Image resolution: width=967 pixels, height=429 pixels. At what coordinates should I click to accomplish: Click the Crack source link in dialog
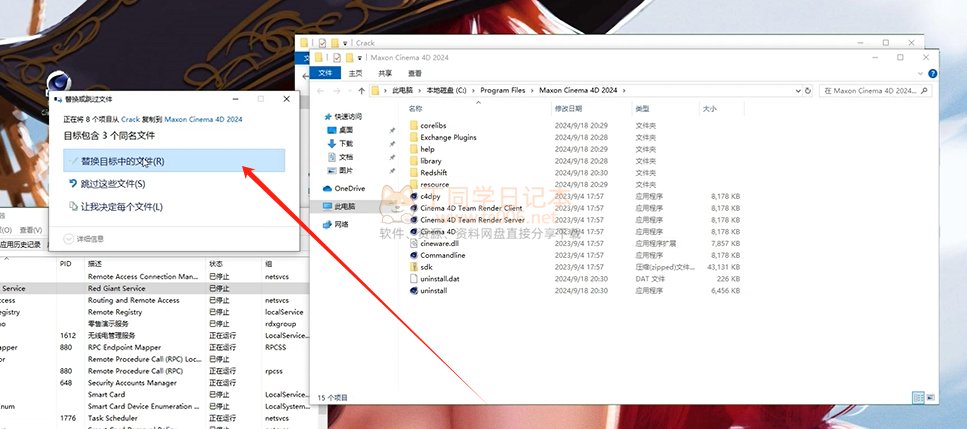(x=130, y=120)
